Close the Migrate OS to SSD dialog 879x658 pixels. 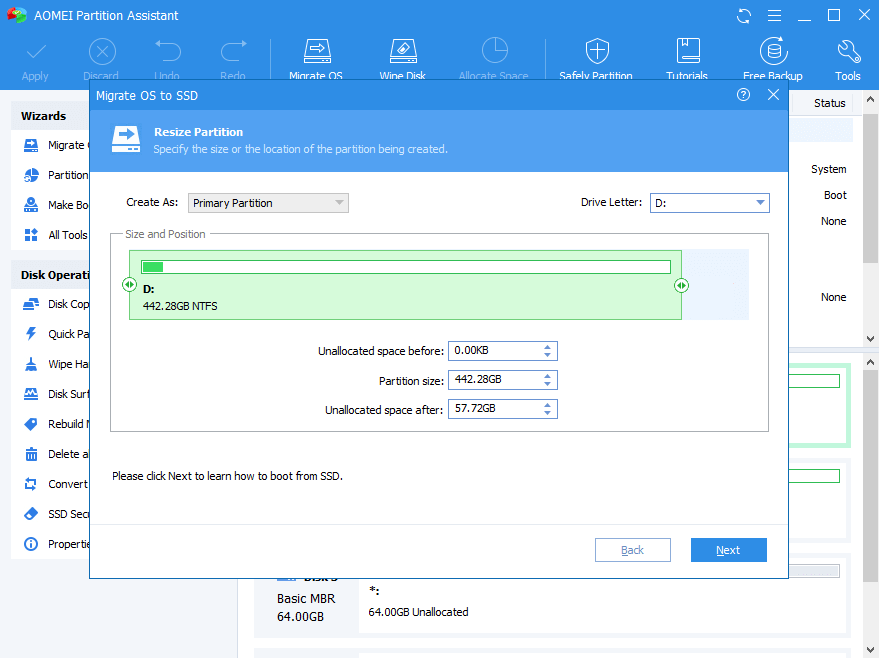(x=773, y=95)
